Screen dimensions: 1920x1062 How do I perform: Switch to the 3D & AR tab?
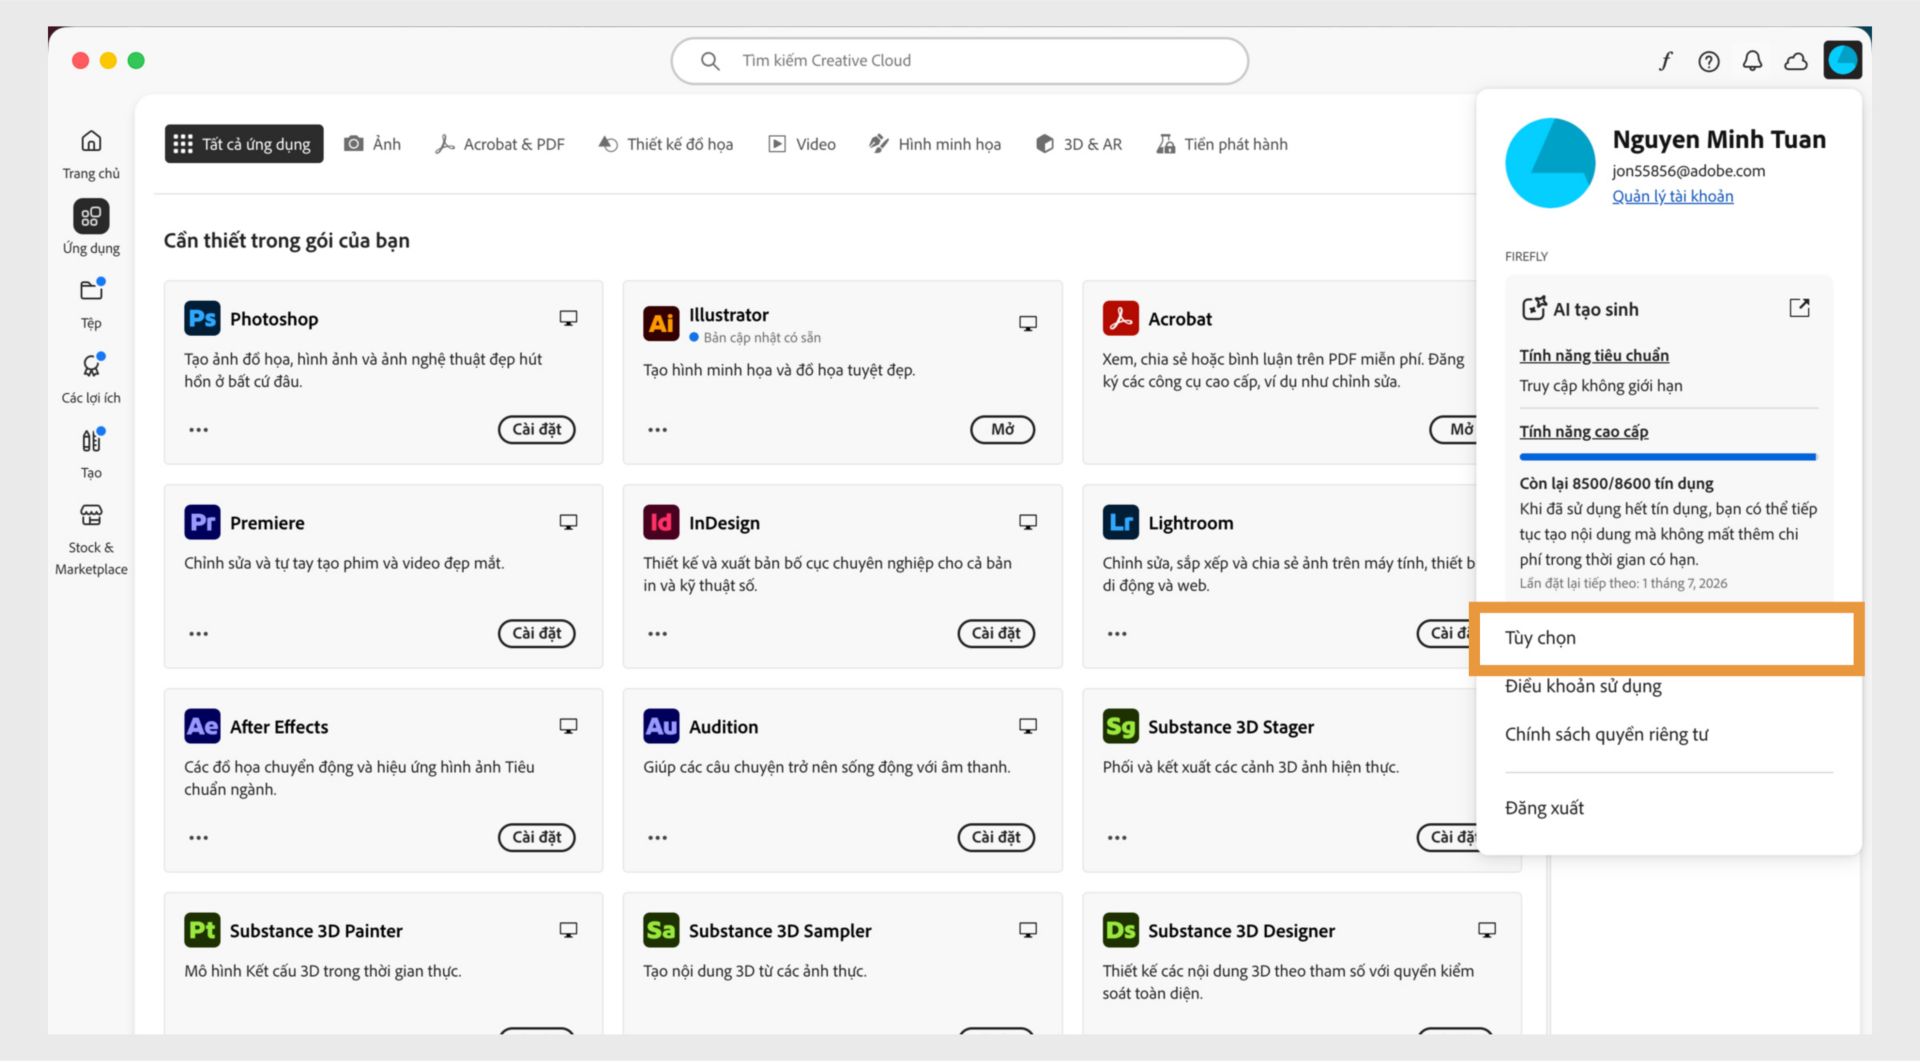tap(1079, 144)
